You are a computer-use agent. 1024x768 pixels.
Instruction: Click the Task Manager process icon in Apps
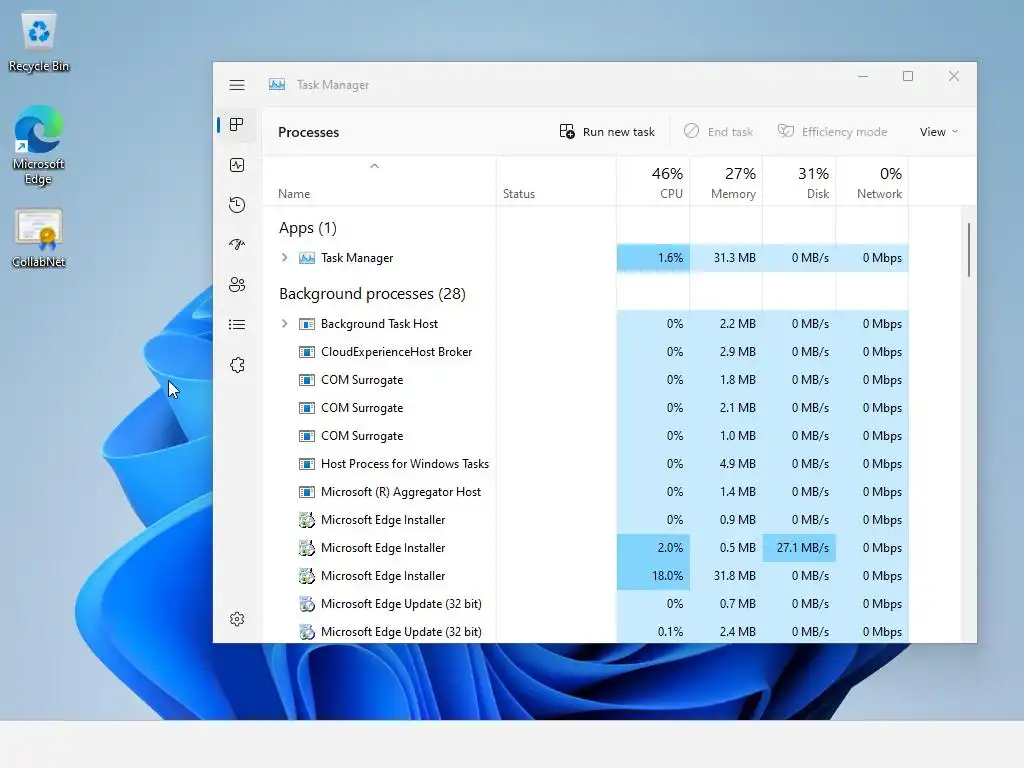click(x=306, y=258)
